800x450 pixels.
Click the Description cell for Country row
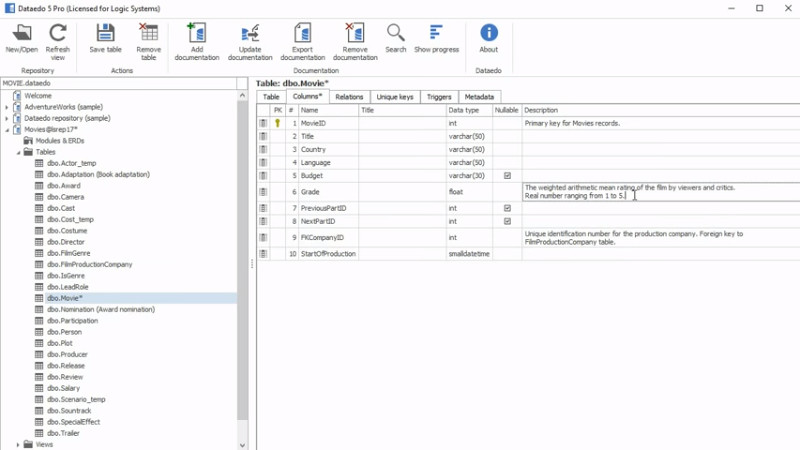pyautogui.click(x=661, y=149)
